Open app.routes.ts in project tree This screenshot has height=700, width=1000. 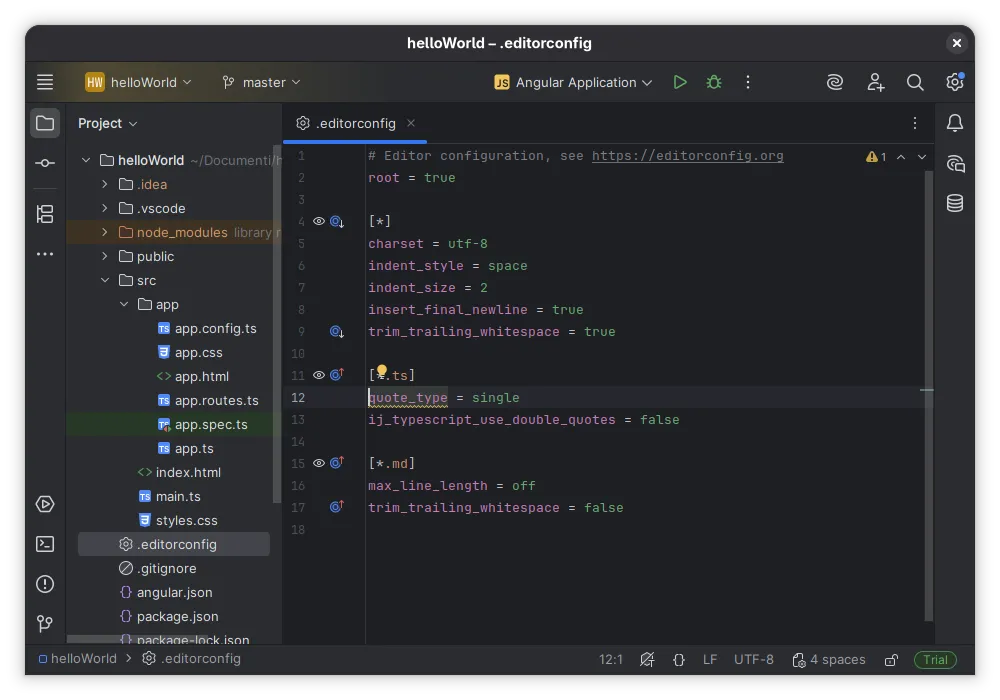pos(216,400)
